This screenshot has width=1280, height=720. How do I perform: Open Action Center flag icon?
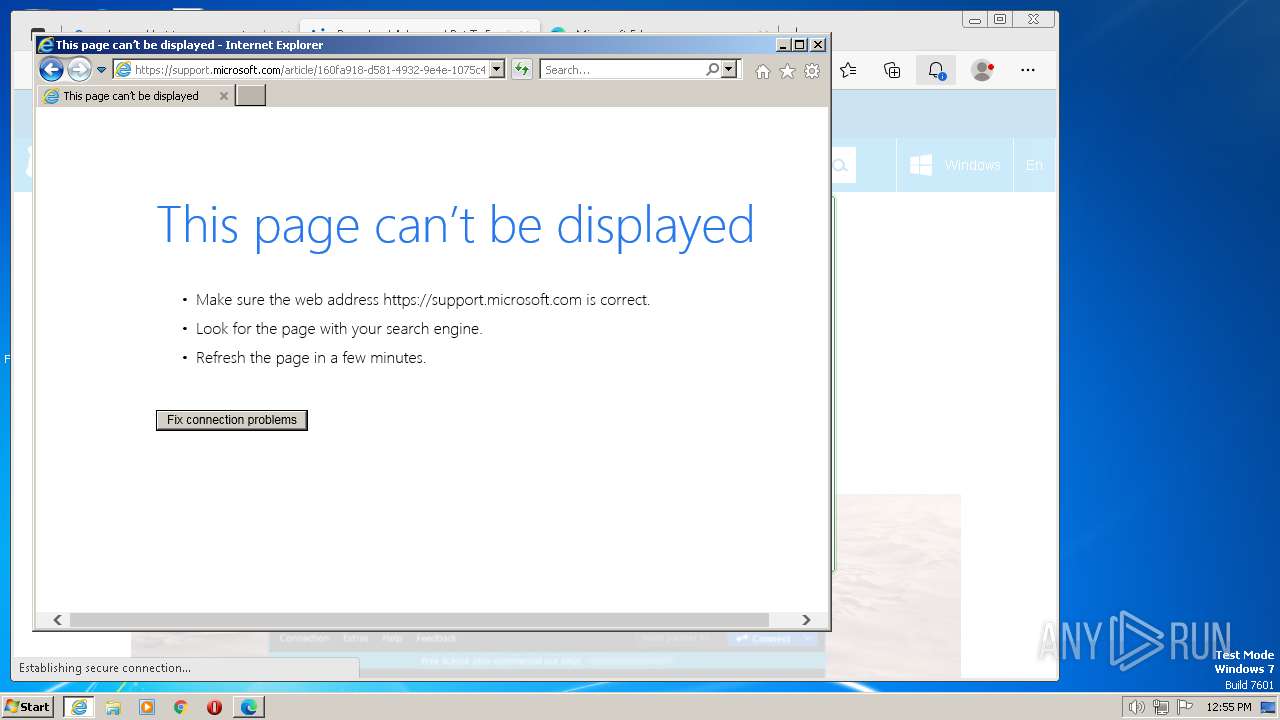click(x=1185, y=707)
